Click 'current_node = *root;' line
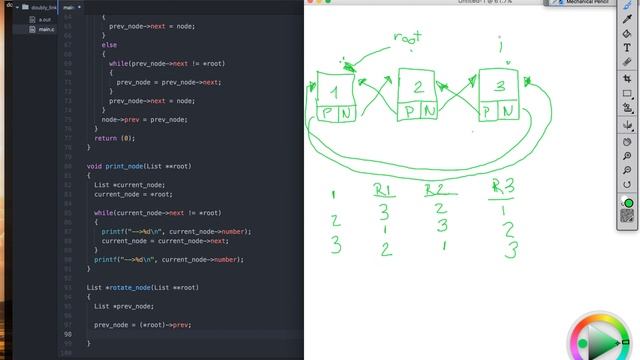This screenshot has height=360, width=640. (x=133, y=194)
